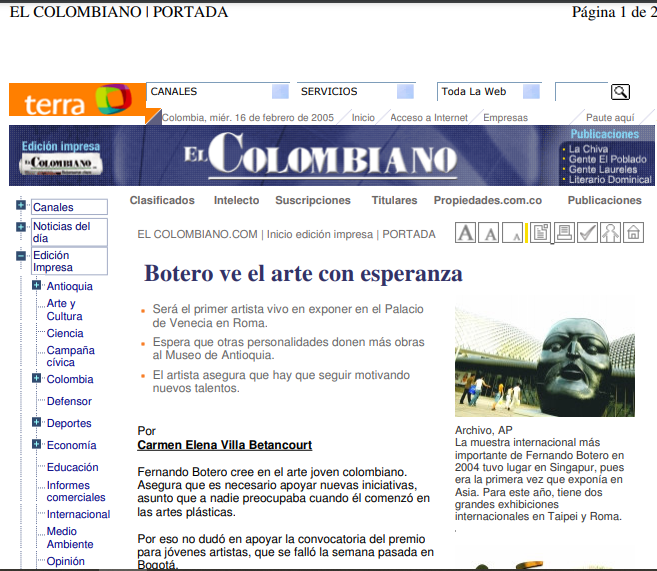Expand the Antioquia section
657x571 pixels.
click(36, 286)
